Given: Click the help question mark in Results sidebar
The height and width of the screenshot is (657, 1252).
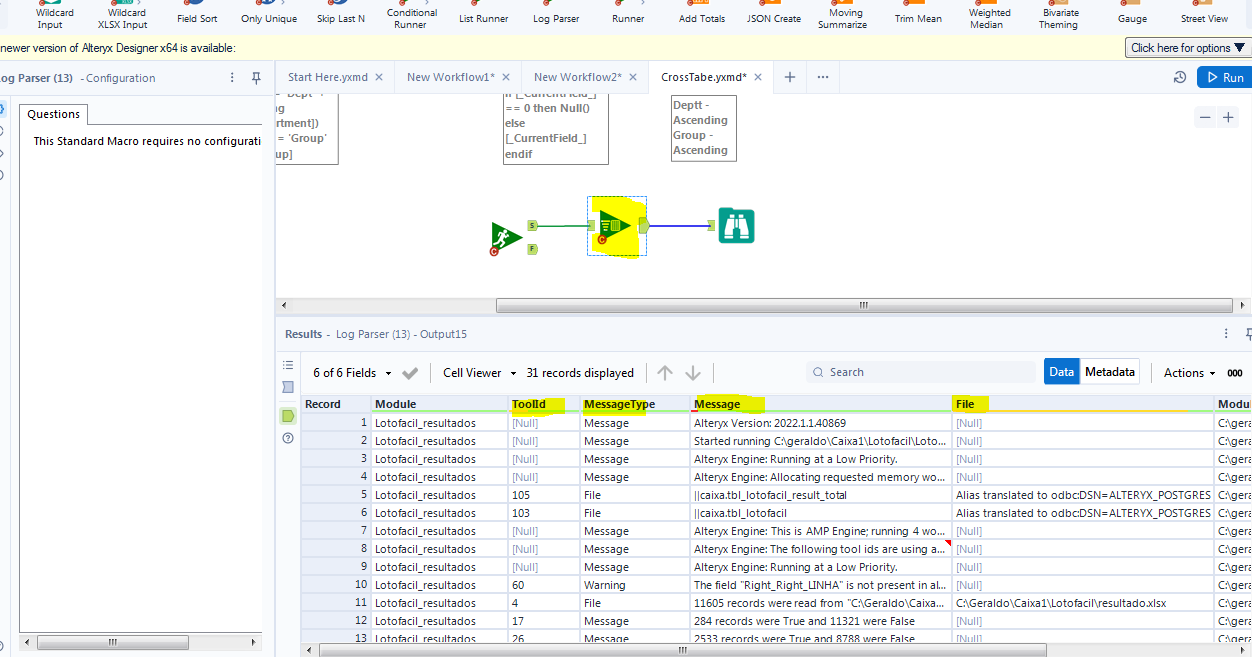Looking at the screenshot, I should (x=288, y=438).
